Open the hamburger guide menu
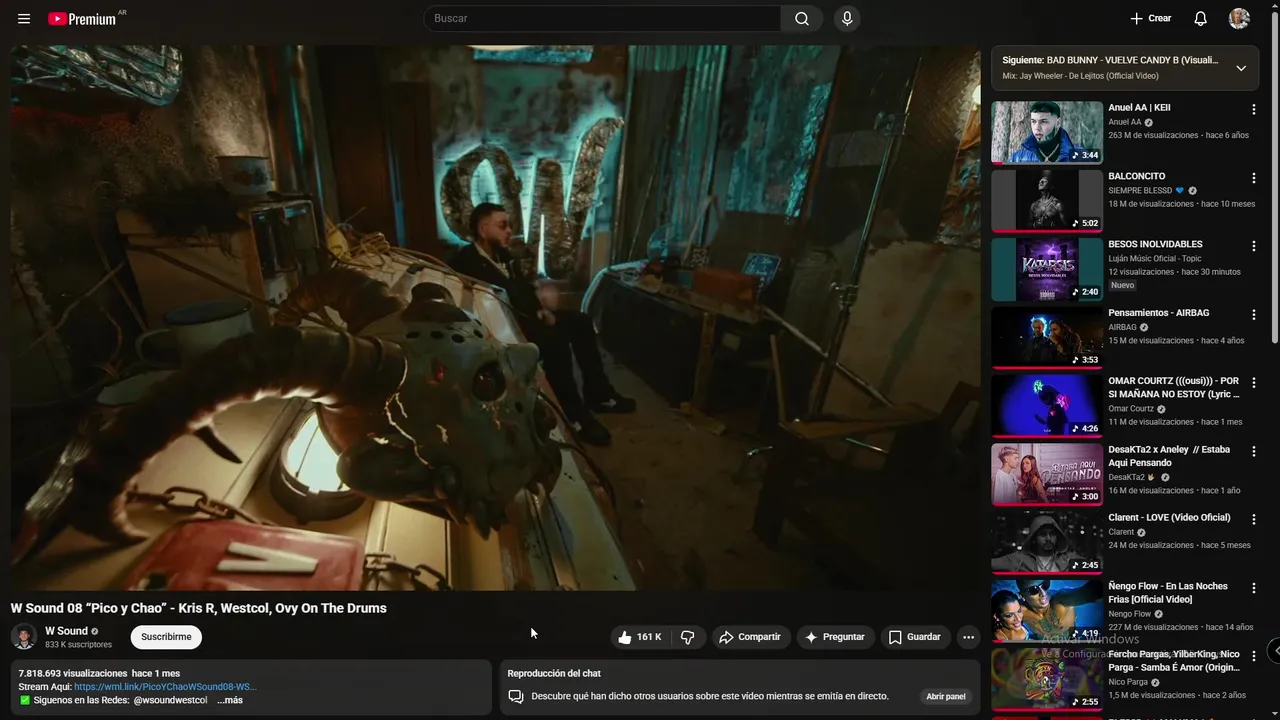The height and width of the screenshot is (720, 1280). click(x=24, y=19)
